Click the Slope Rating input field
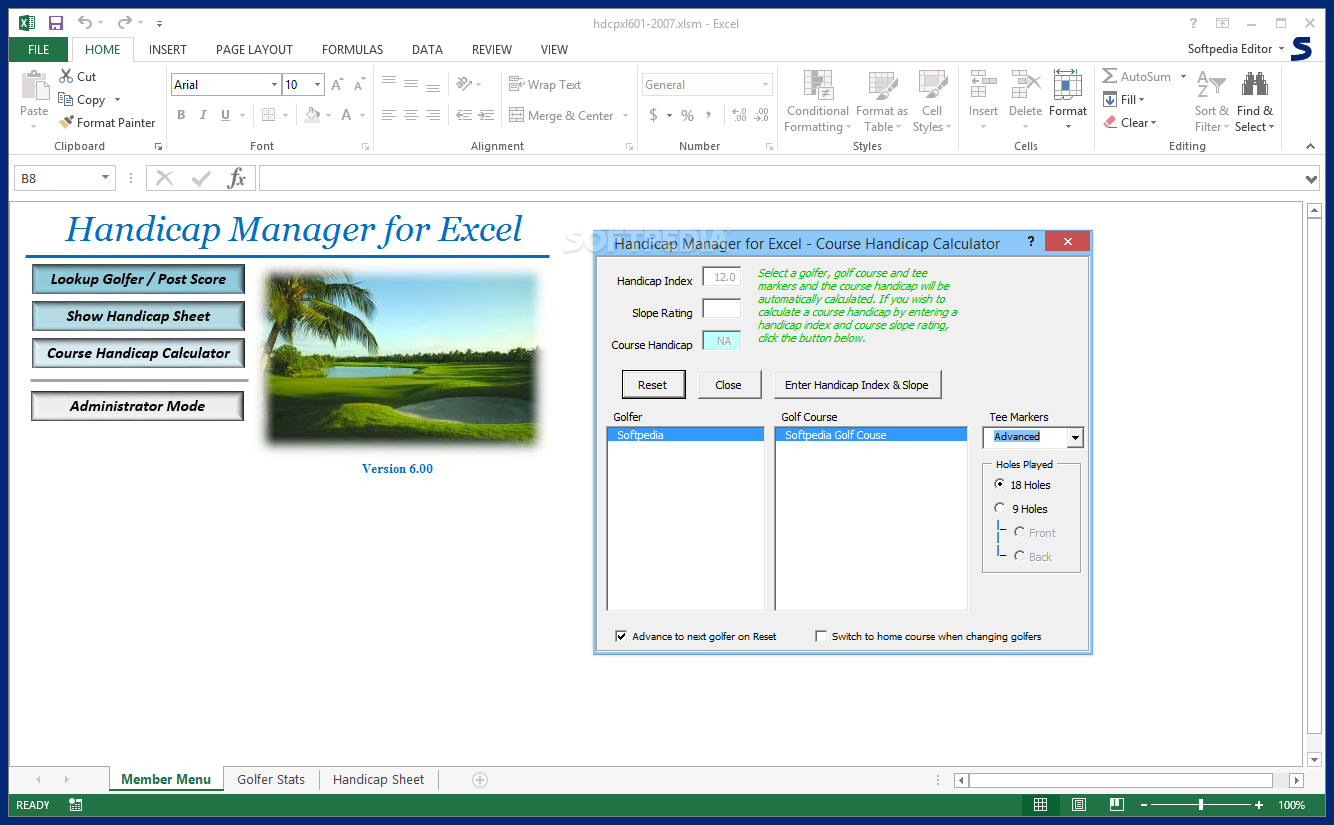 722,309
